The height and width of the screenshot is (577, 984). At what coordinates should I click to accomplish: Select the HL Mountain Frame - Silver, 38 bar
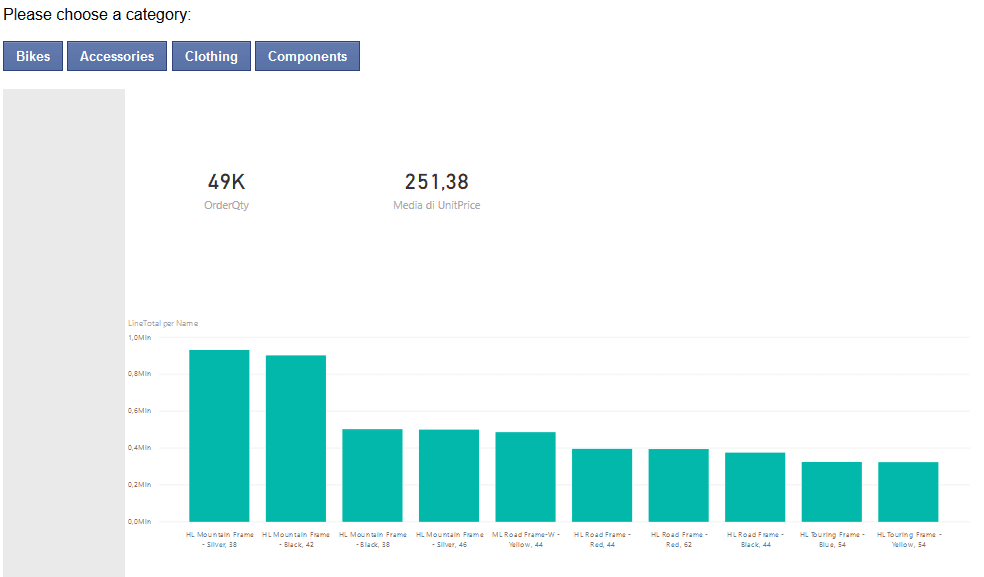pyautogui.click(x=218, y=435)
